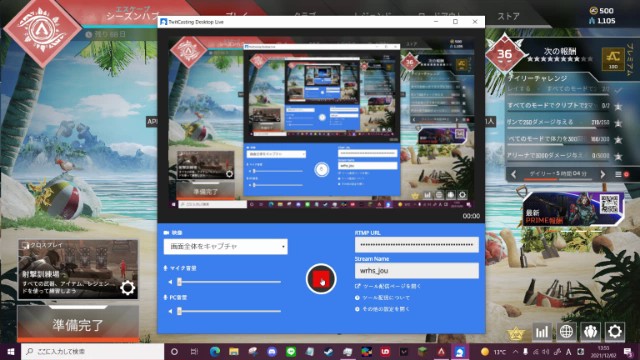Go to previous daily challenge page arrow

click(x=514, y=174)
